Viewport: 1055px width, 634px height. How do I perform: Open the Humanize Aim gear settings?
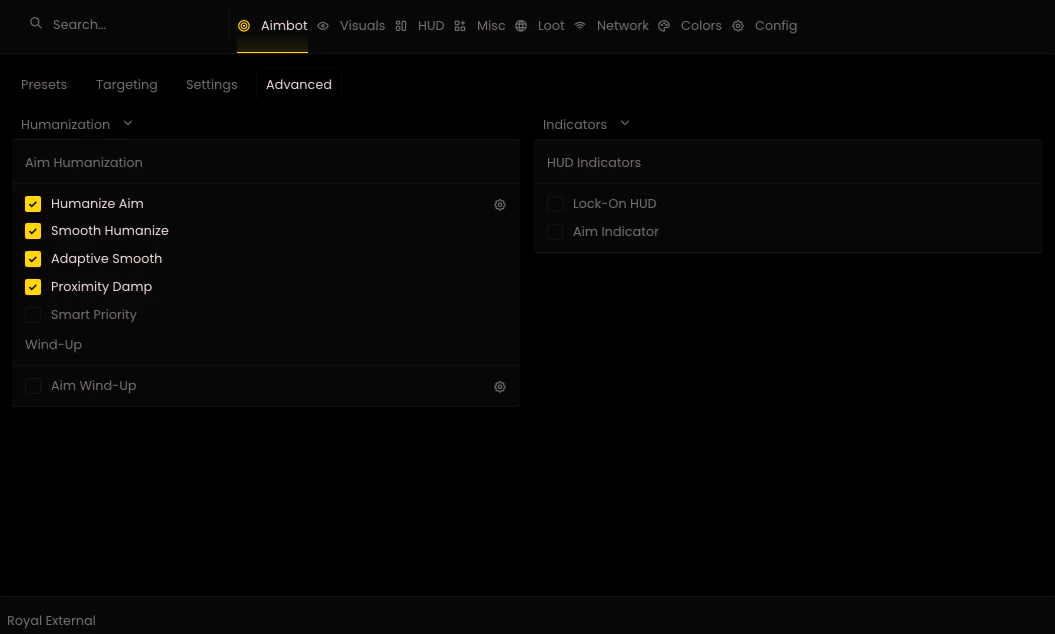pos(500,205)
